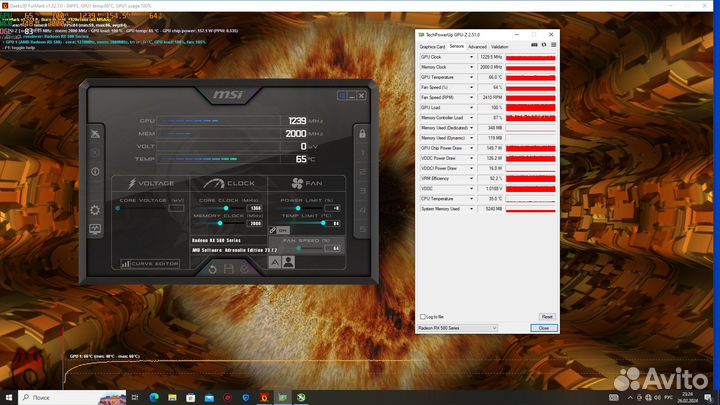Select profile slot 2 in Afterburner
720x405 pixels.
coord(362,172)
